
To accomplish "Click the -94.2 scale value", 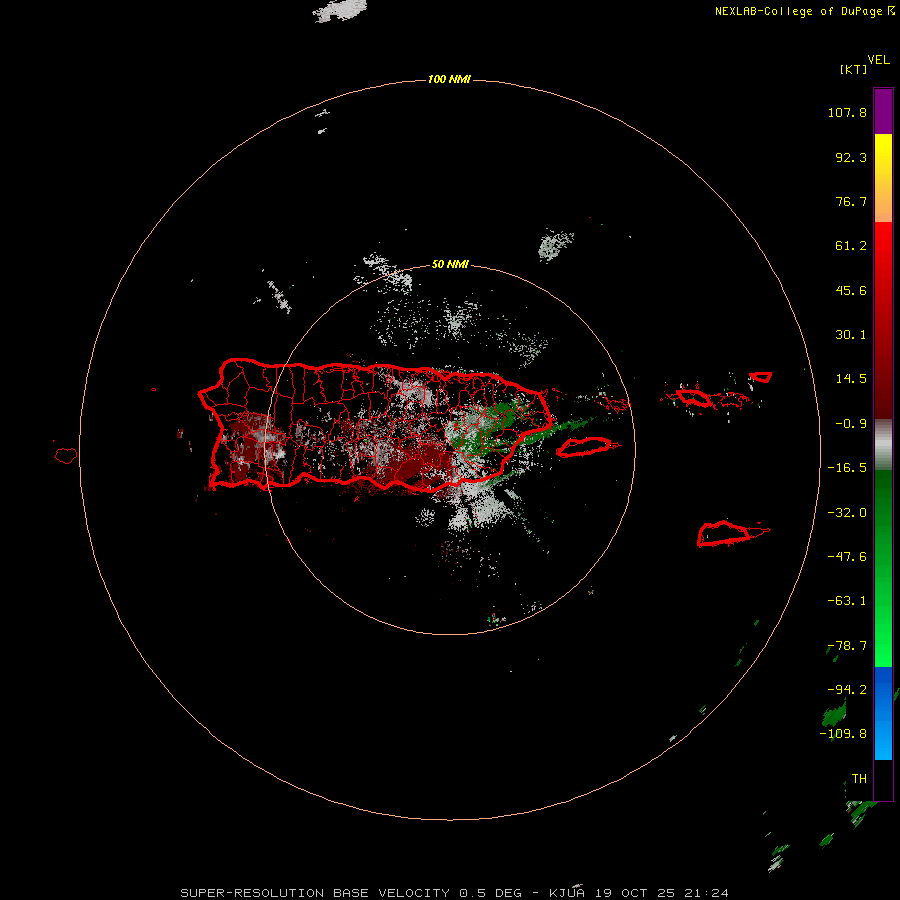I will pos(847,690).
